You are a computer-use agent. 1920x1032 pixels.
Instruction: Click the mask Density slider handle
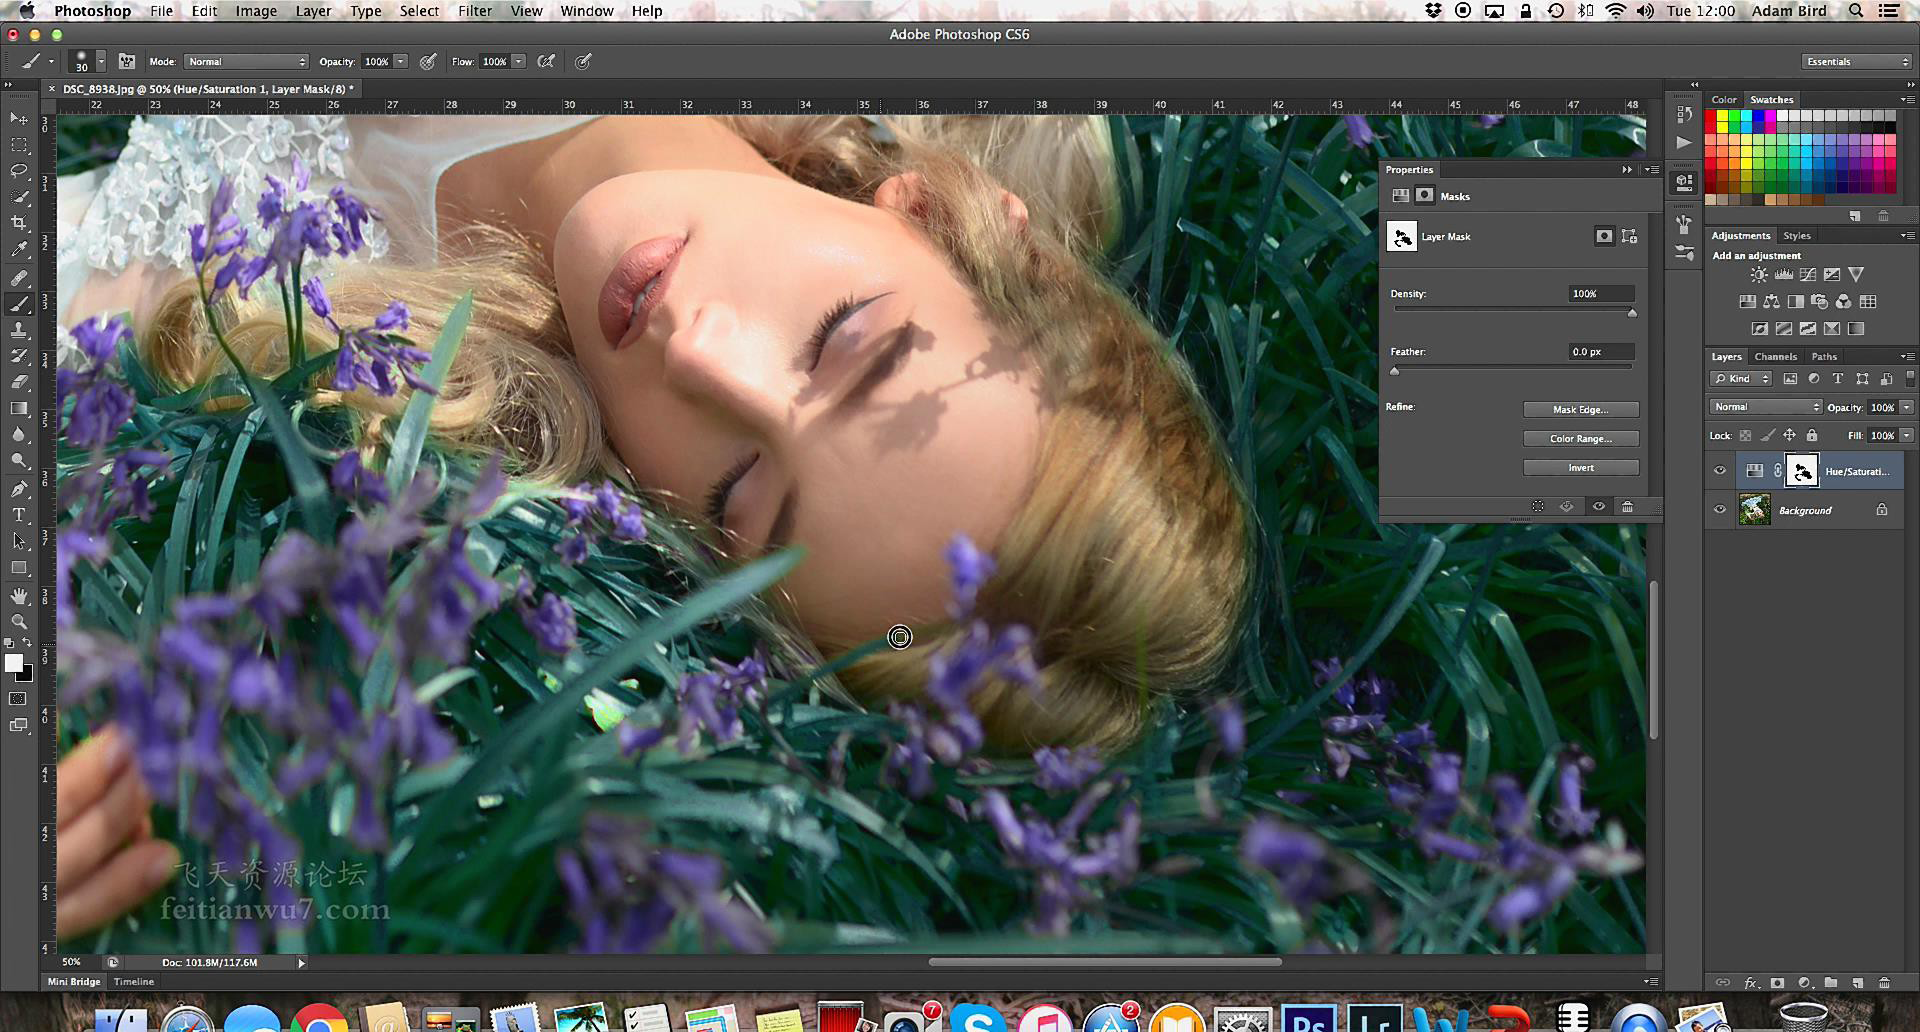click(x=1632, y=313)
